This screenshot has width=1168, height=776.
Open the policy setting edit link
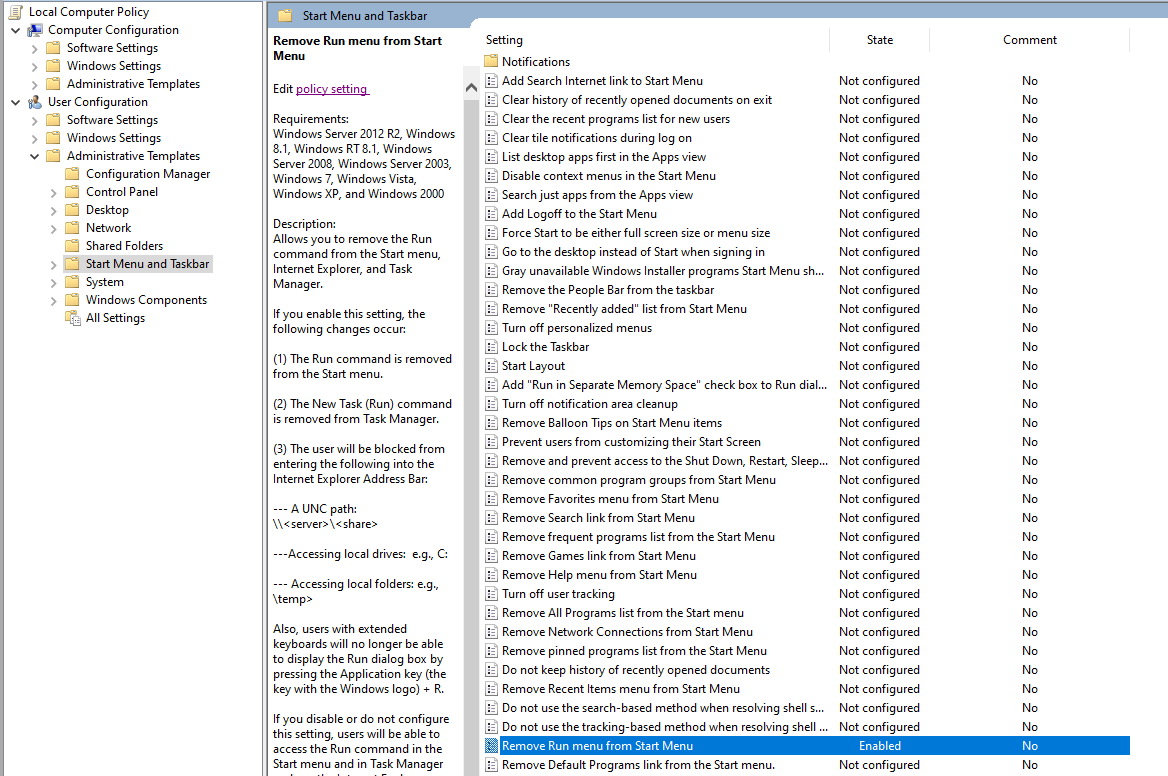point(331,89)
